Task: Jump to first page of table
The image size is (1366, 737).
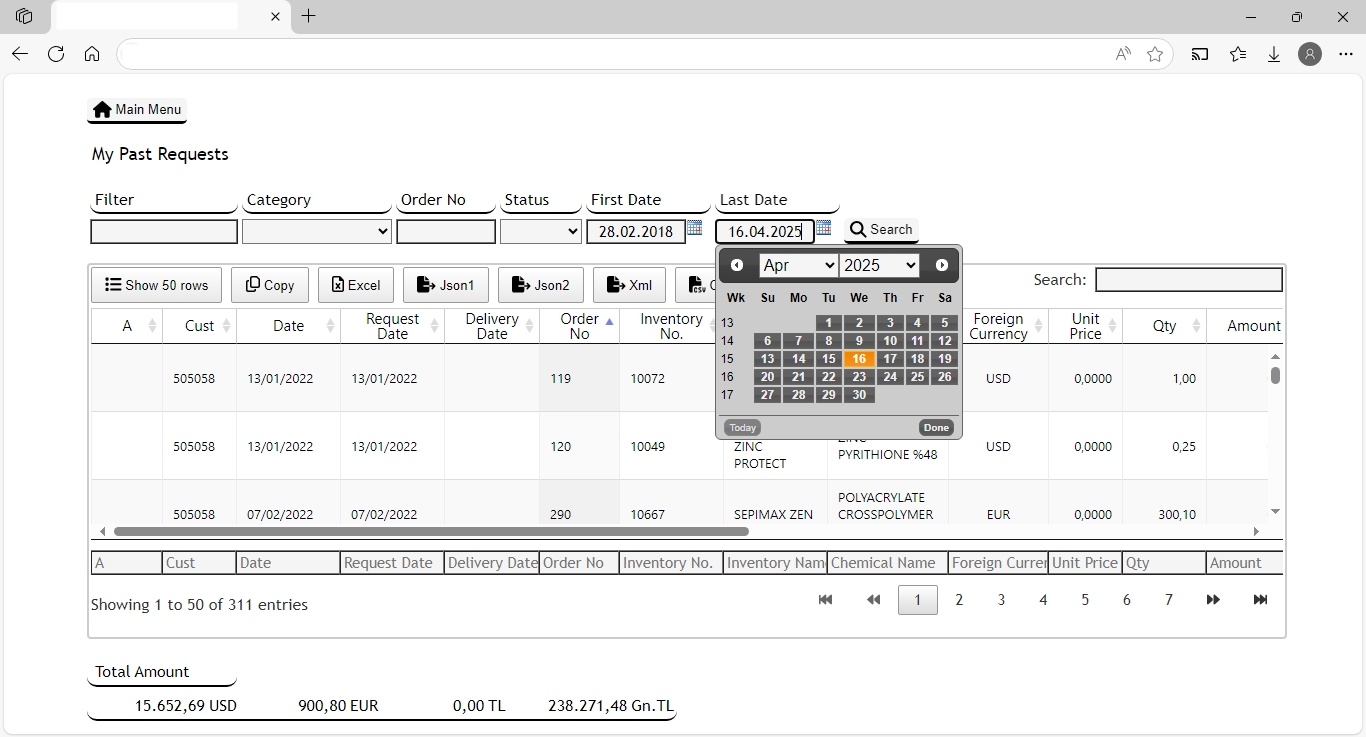Action: pyautogui.click(x=825, y=600)
